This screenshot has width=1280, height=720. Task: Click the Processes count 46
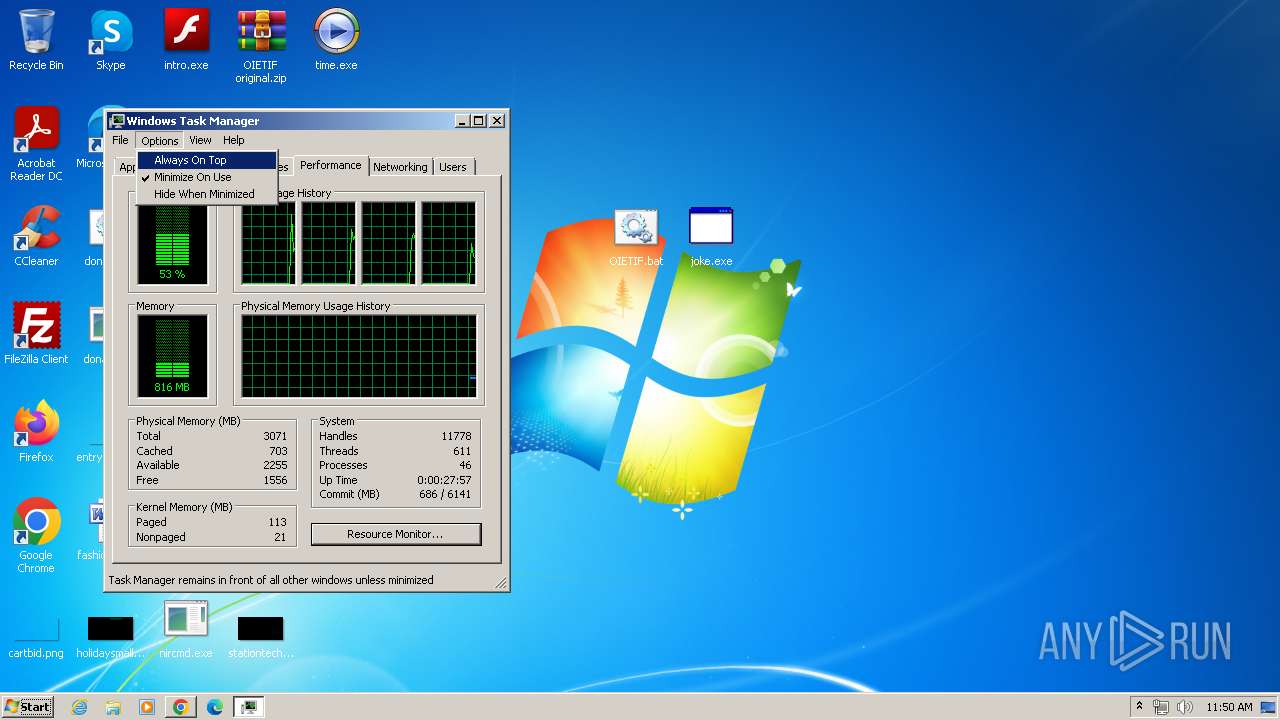click(465, 466)
